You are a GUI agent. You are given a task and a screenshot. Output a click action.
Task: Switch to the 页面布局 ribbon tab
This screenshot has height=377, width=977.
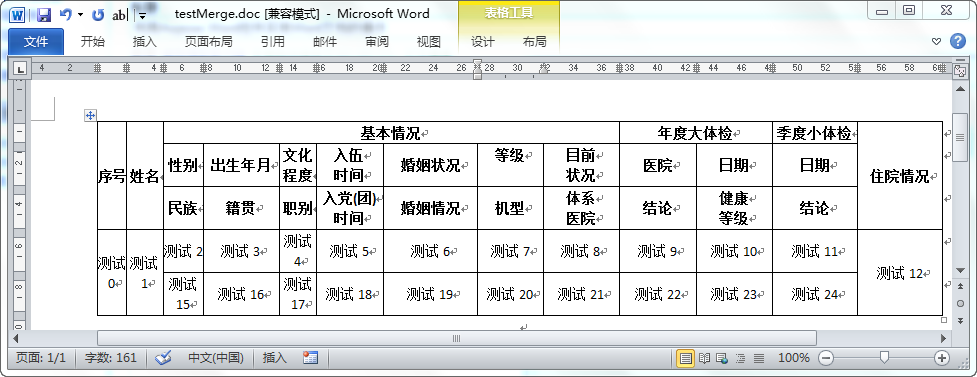click(x=209, y=42)
